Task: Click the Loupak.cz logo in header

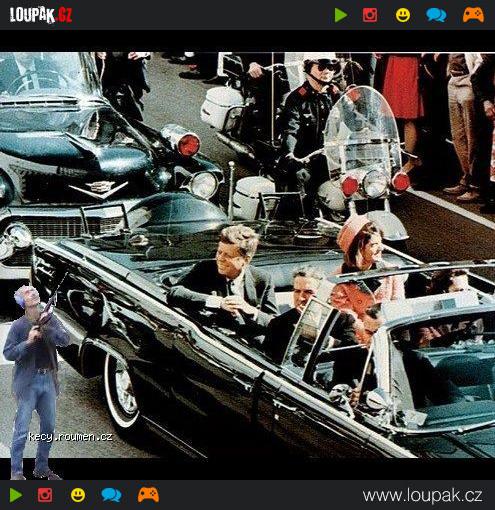Action: (x=41, y=15)
